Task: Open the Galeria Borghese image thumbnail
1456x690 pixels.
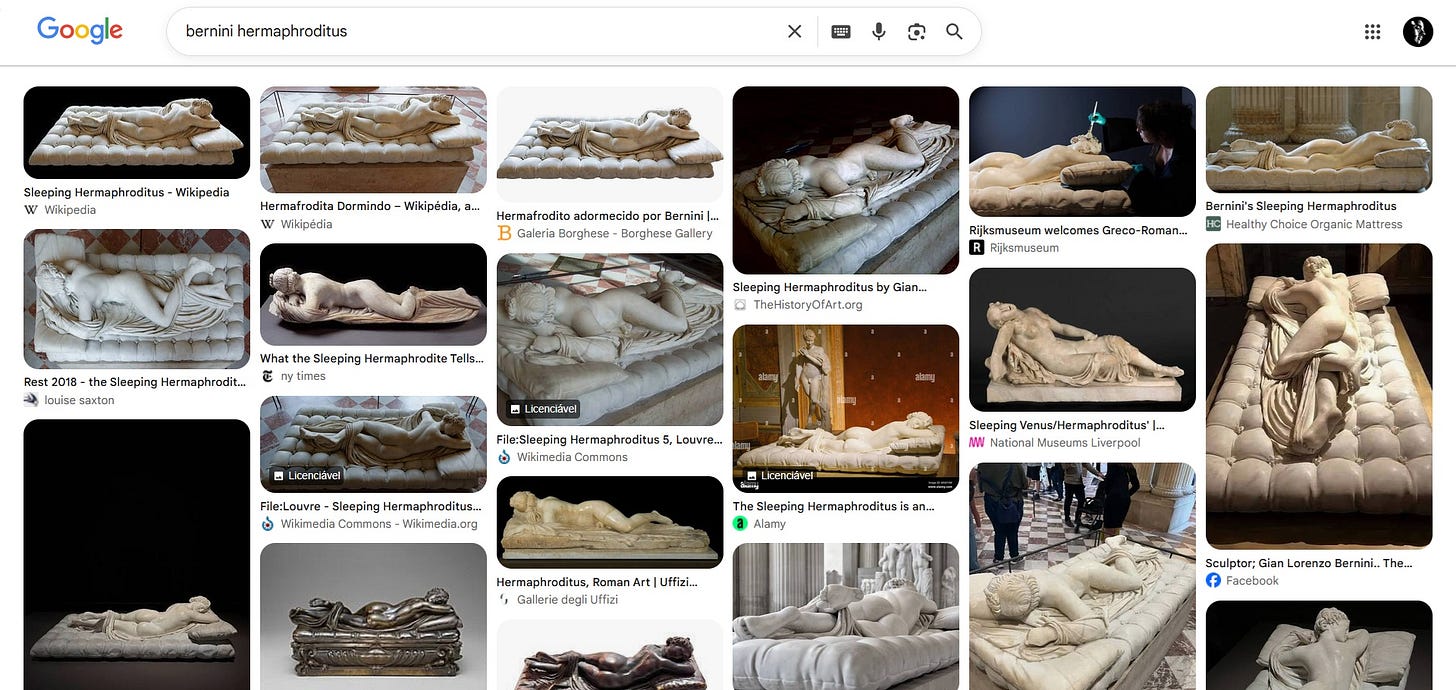Action: [610, 144]
